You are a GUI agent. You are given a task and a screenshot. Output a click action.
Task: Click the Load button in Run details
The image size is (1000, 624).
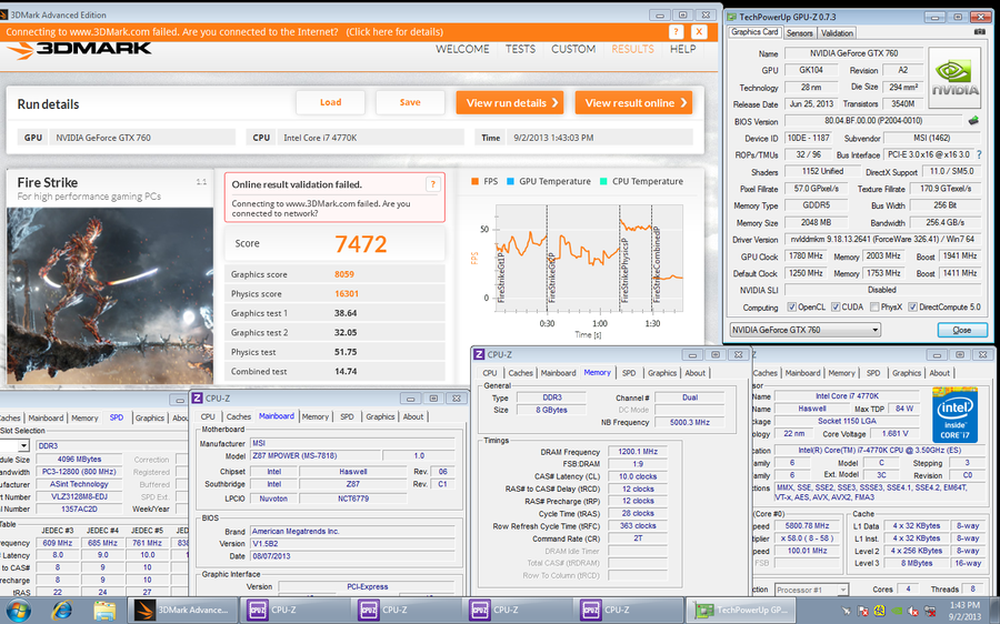click(x=330, y=103)
